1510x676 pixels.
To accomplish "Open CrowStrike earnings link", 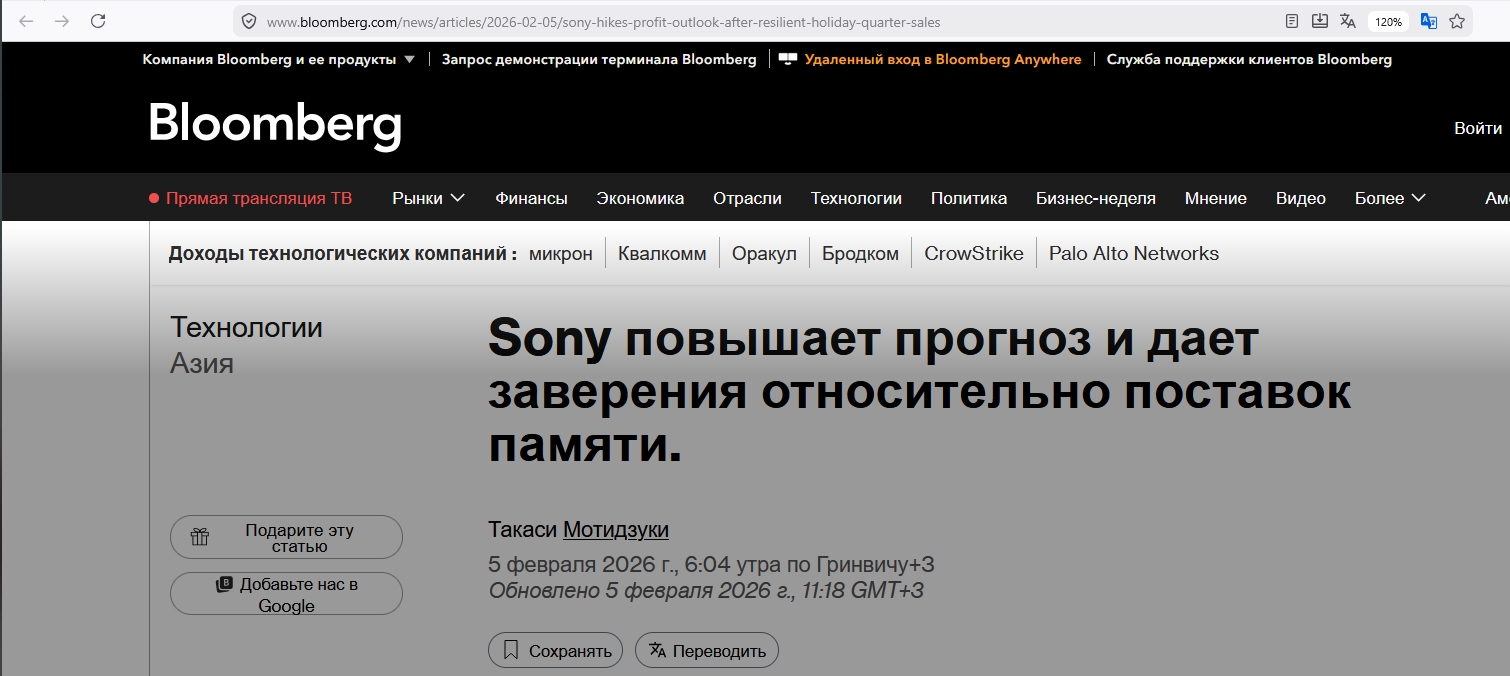I will pyautogui.click(x=974, y=254).
